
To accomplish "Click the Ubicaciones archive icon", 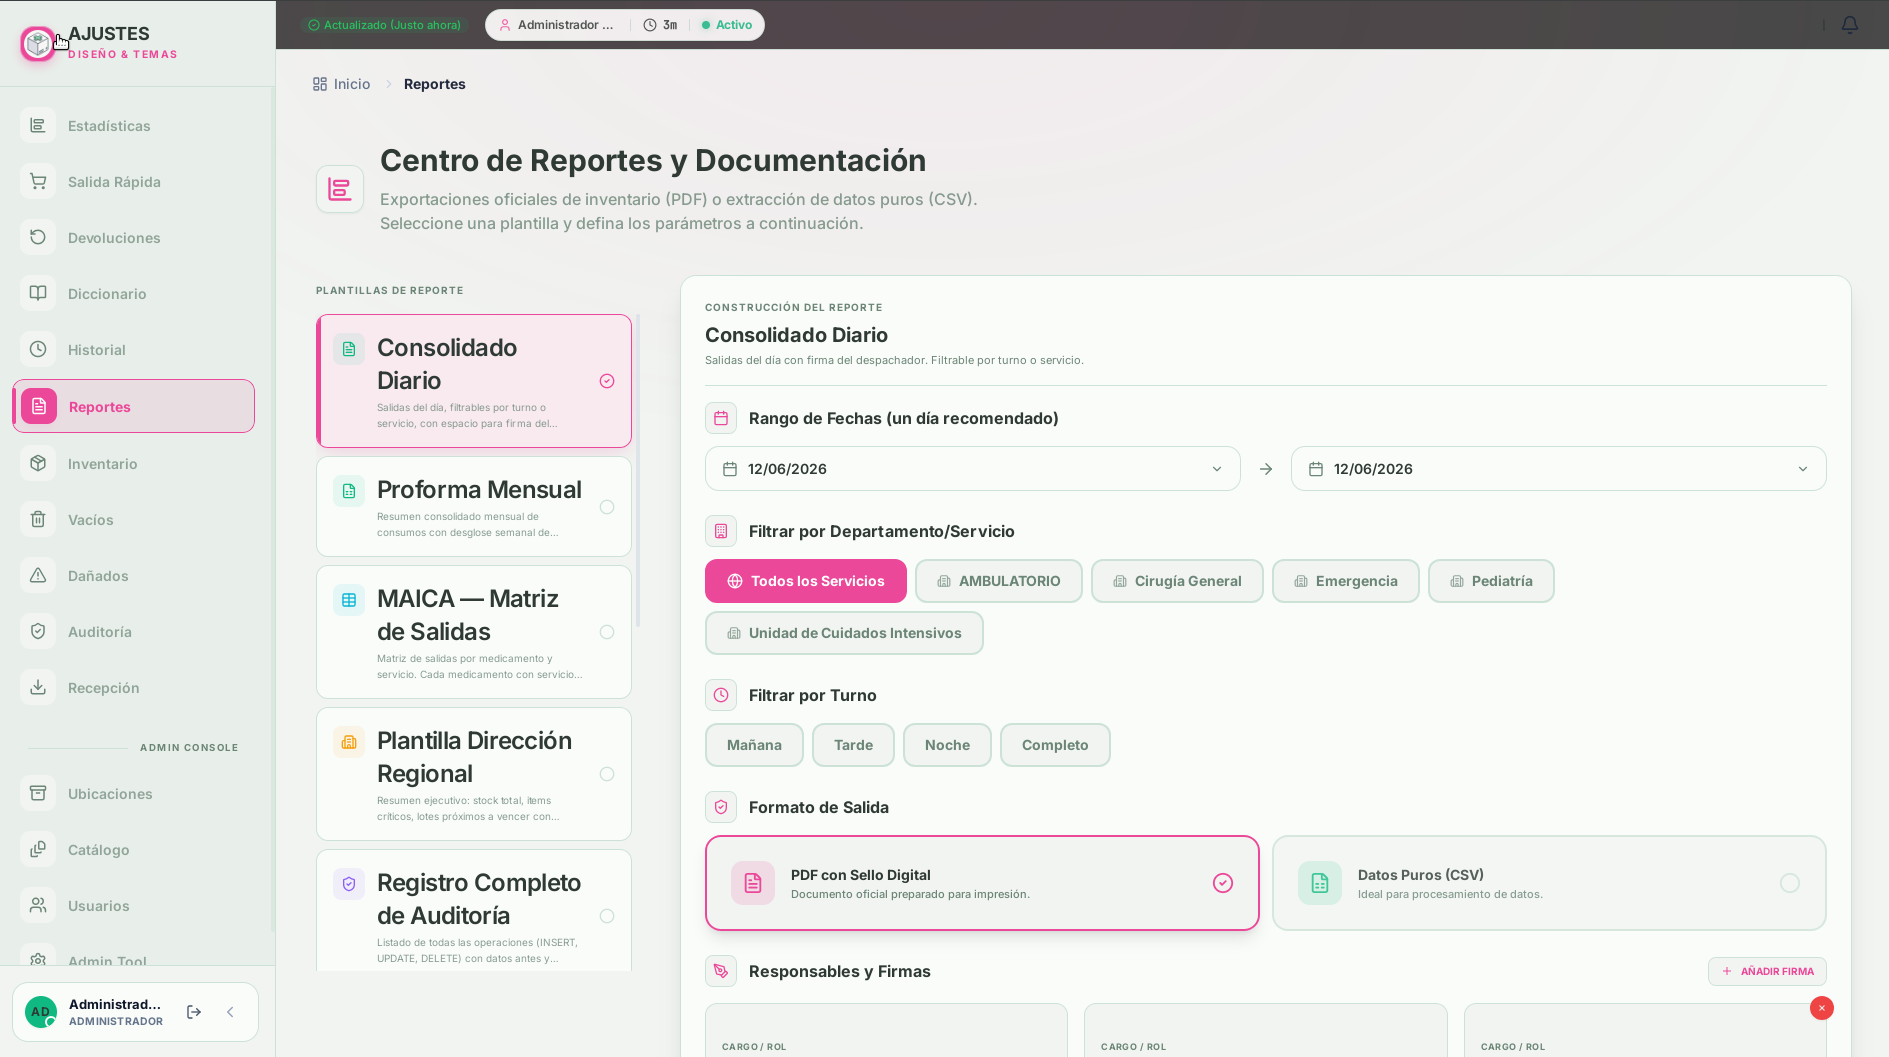I will coord(38,793).
